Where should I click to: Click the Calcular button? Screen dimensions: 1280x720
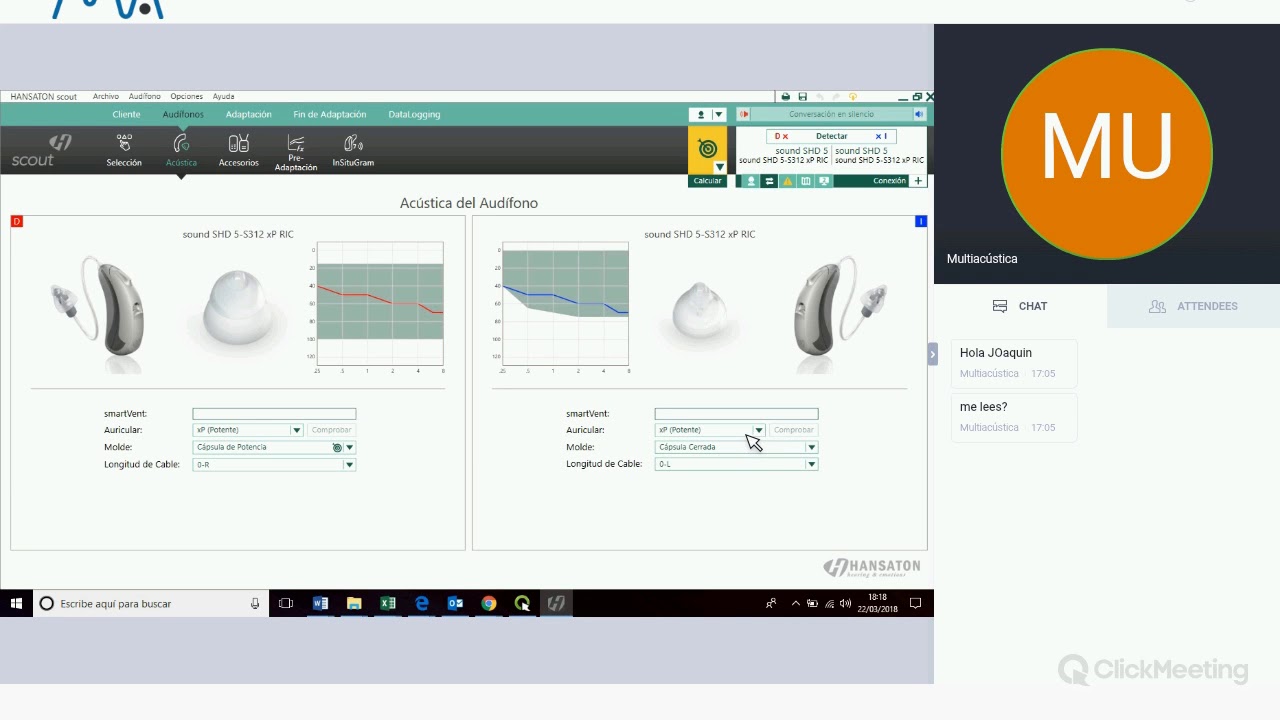click(707, 181)
